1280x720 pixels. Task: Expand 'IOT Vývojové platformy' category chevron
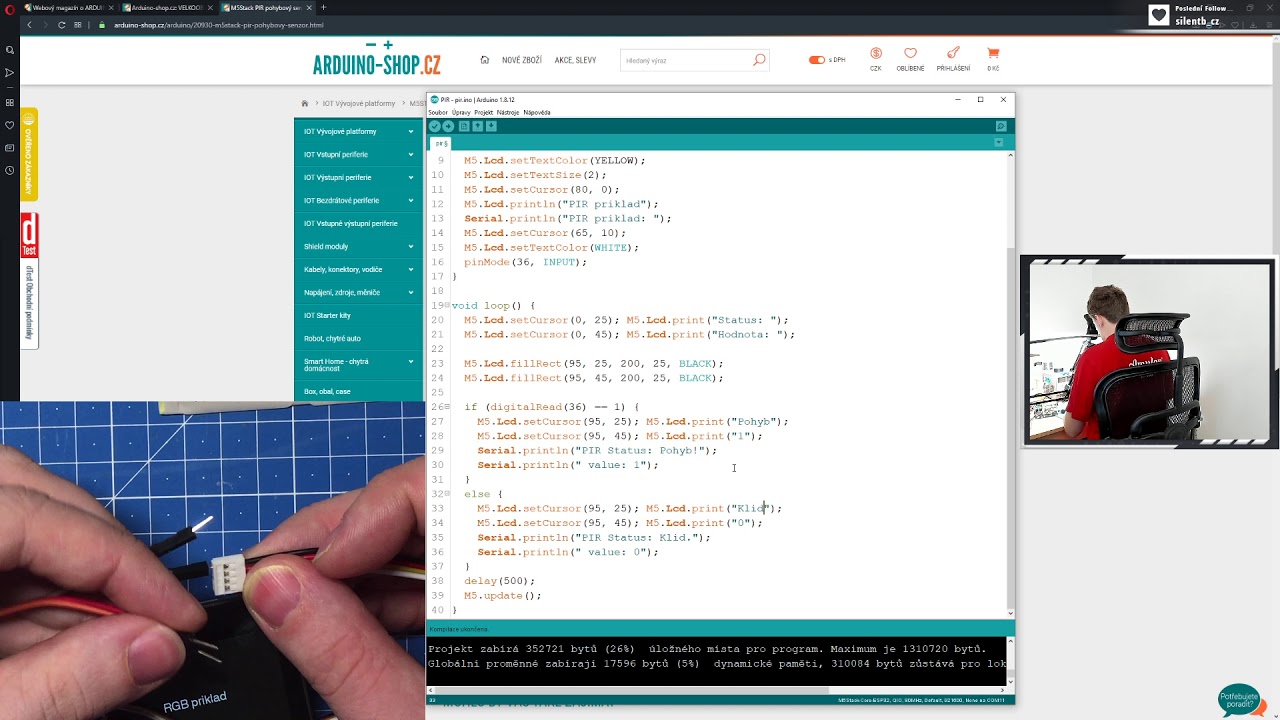[x=411, y=131]
